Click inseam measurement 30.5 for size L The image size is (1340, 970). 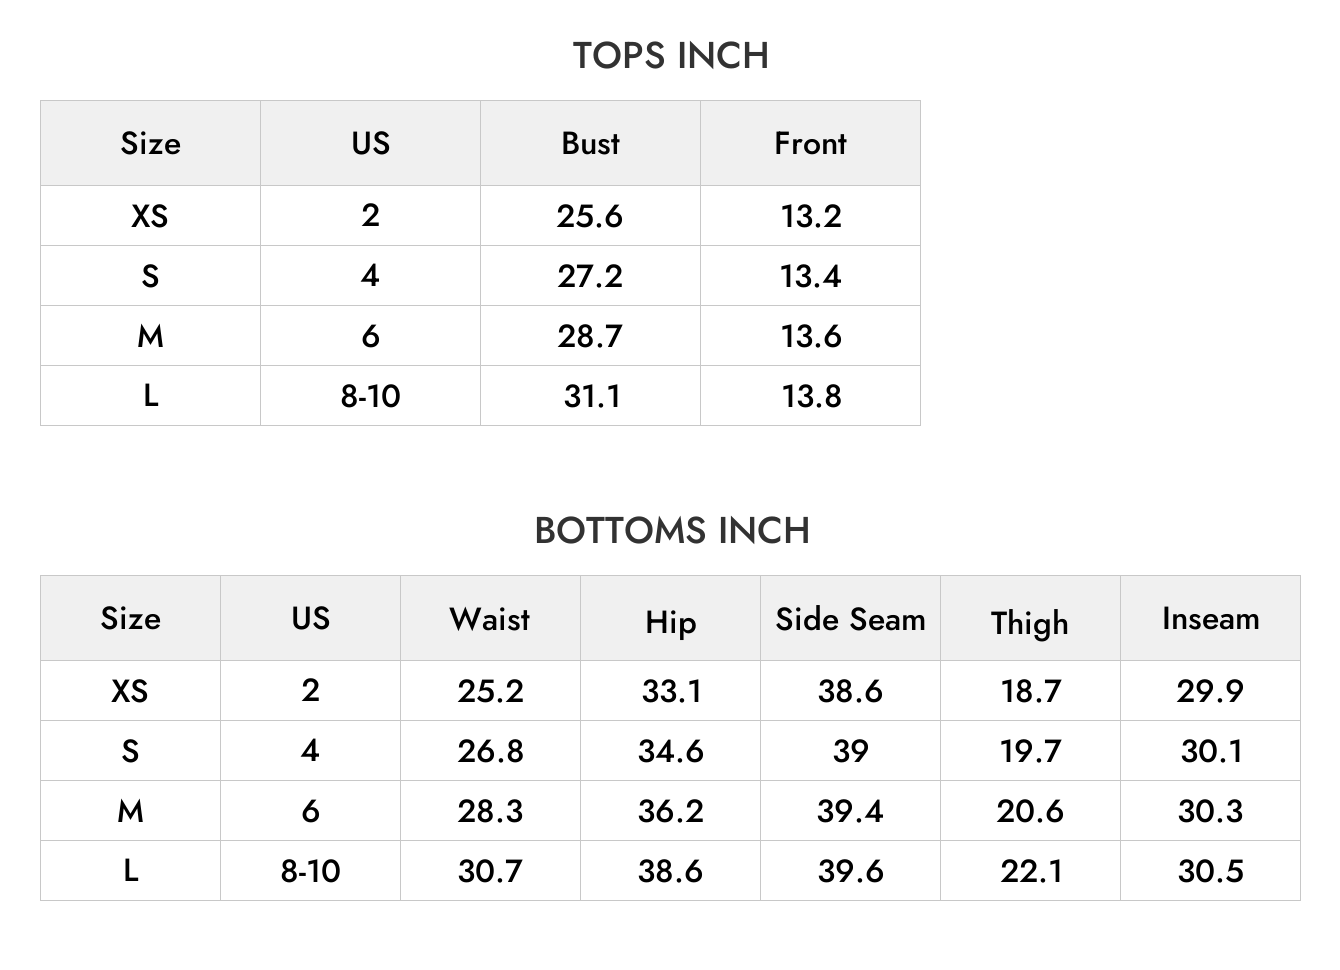(1211, 871)
